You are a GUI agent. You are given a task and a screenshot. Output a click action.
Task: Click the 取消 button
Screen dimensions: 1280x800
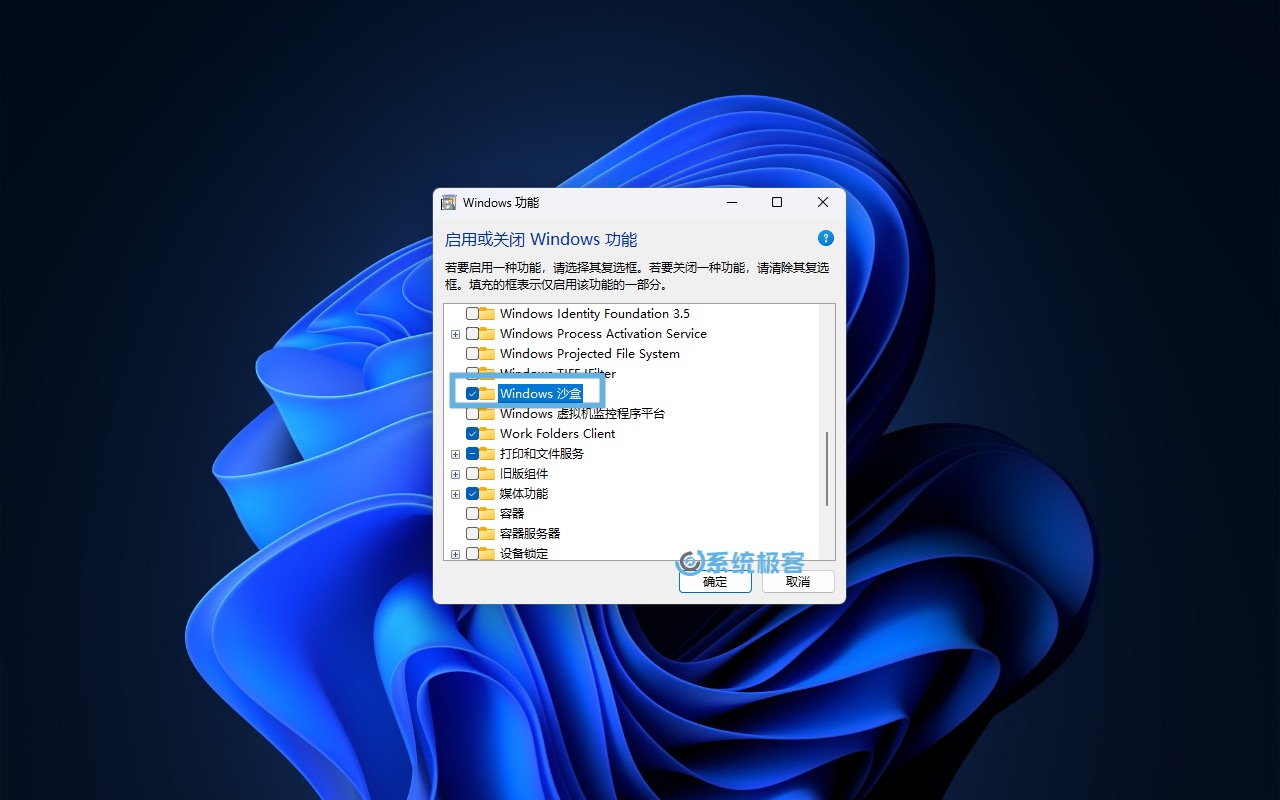pyautogui.click(x=798, y=581)
